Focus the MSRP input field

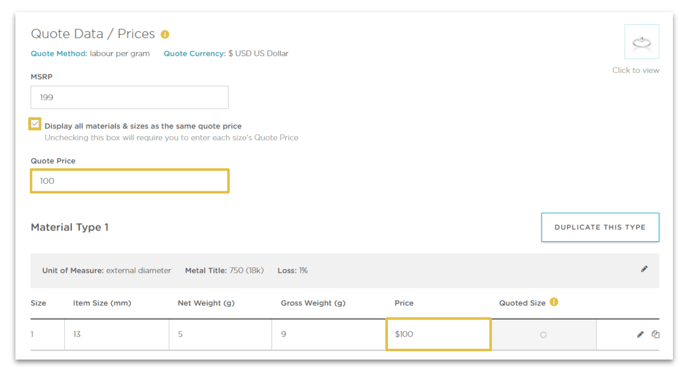pos(129,97)
